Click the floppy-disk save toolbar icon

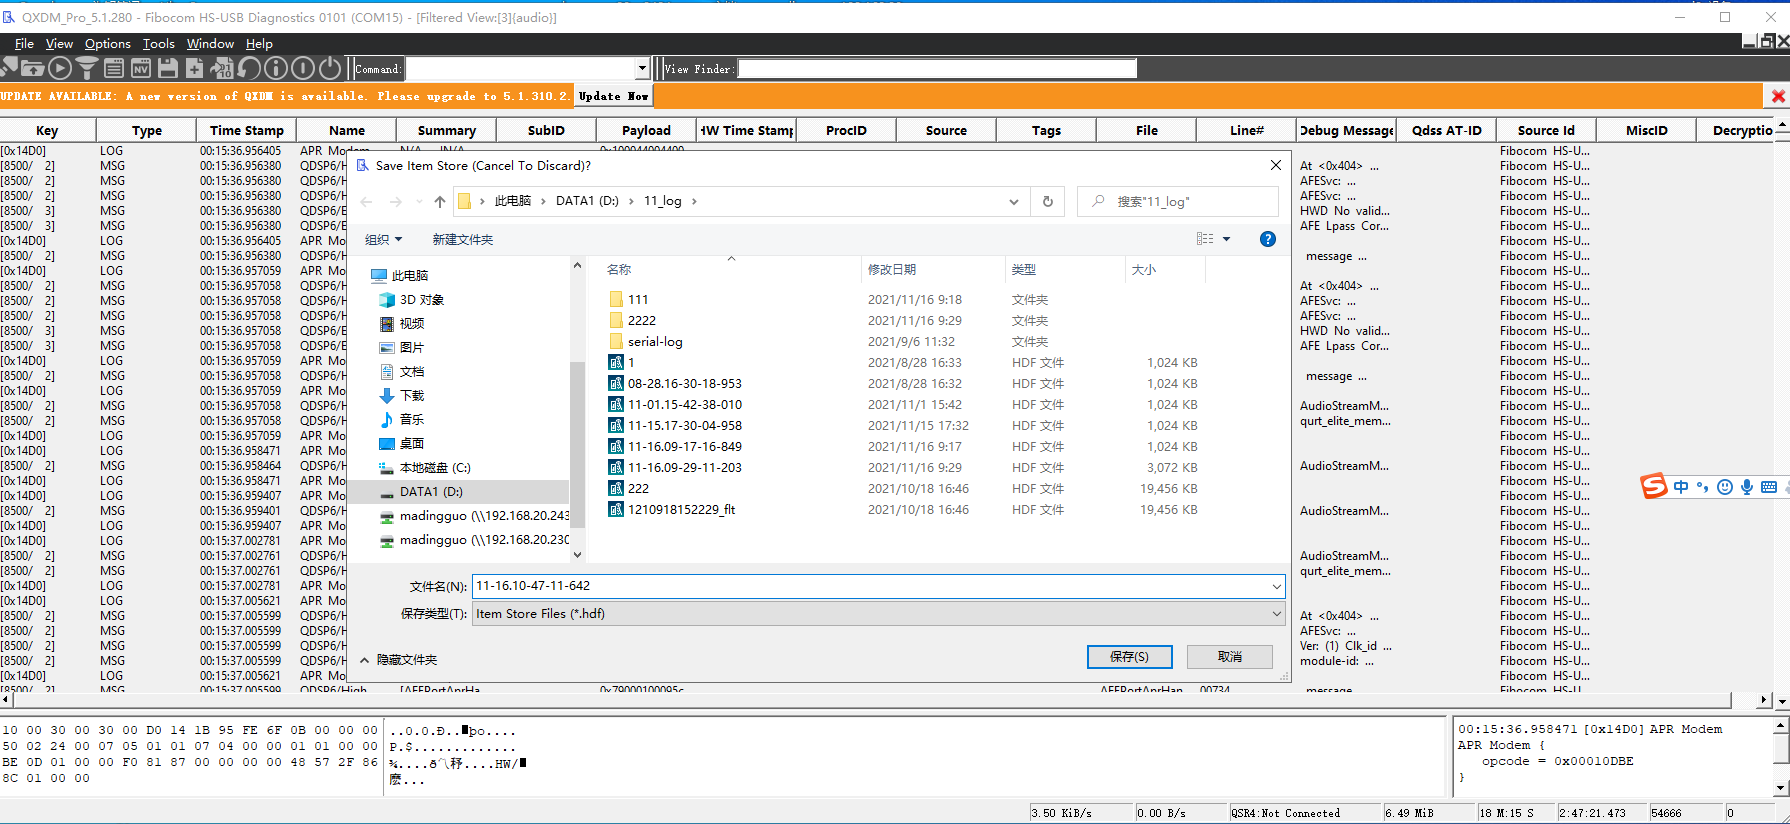(168, 68)
